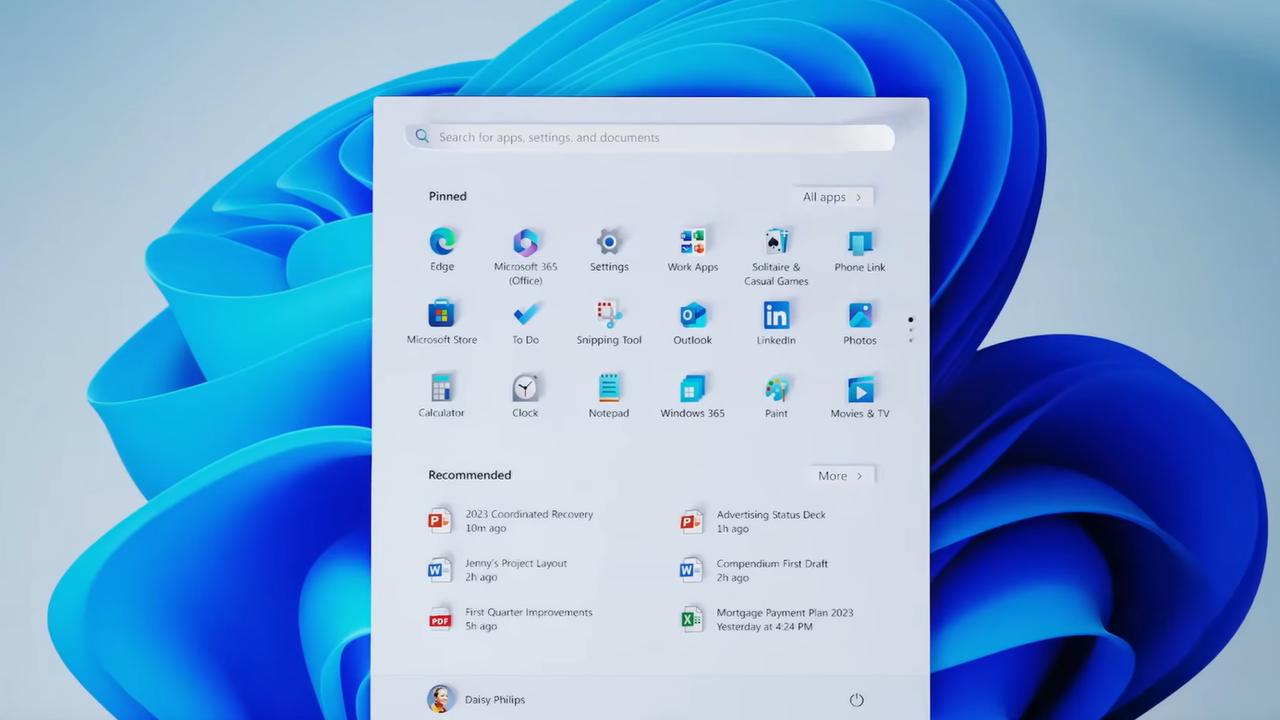The image size is (1280, 720).
Task: Open the Phone Link app
Action: click(x=860, y=250)
